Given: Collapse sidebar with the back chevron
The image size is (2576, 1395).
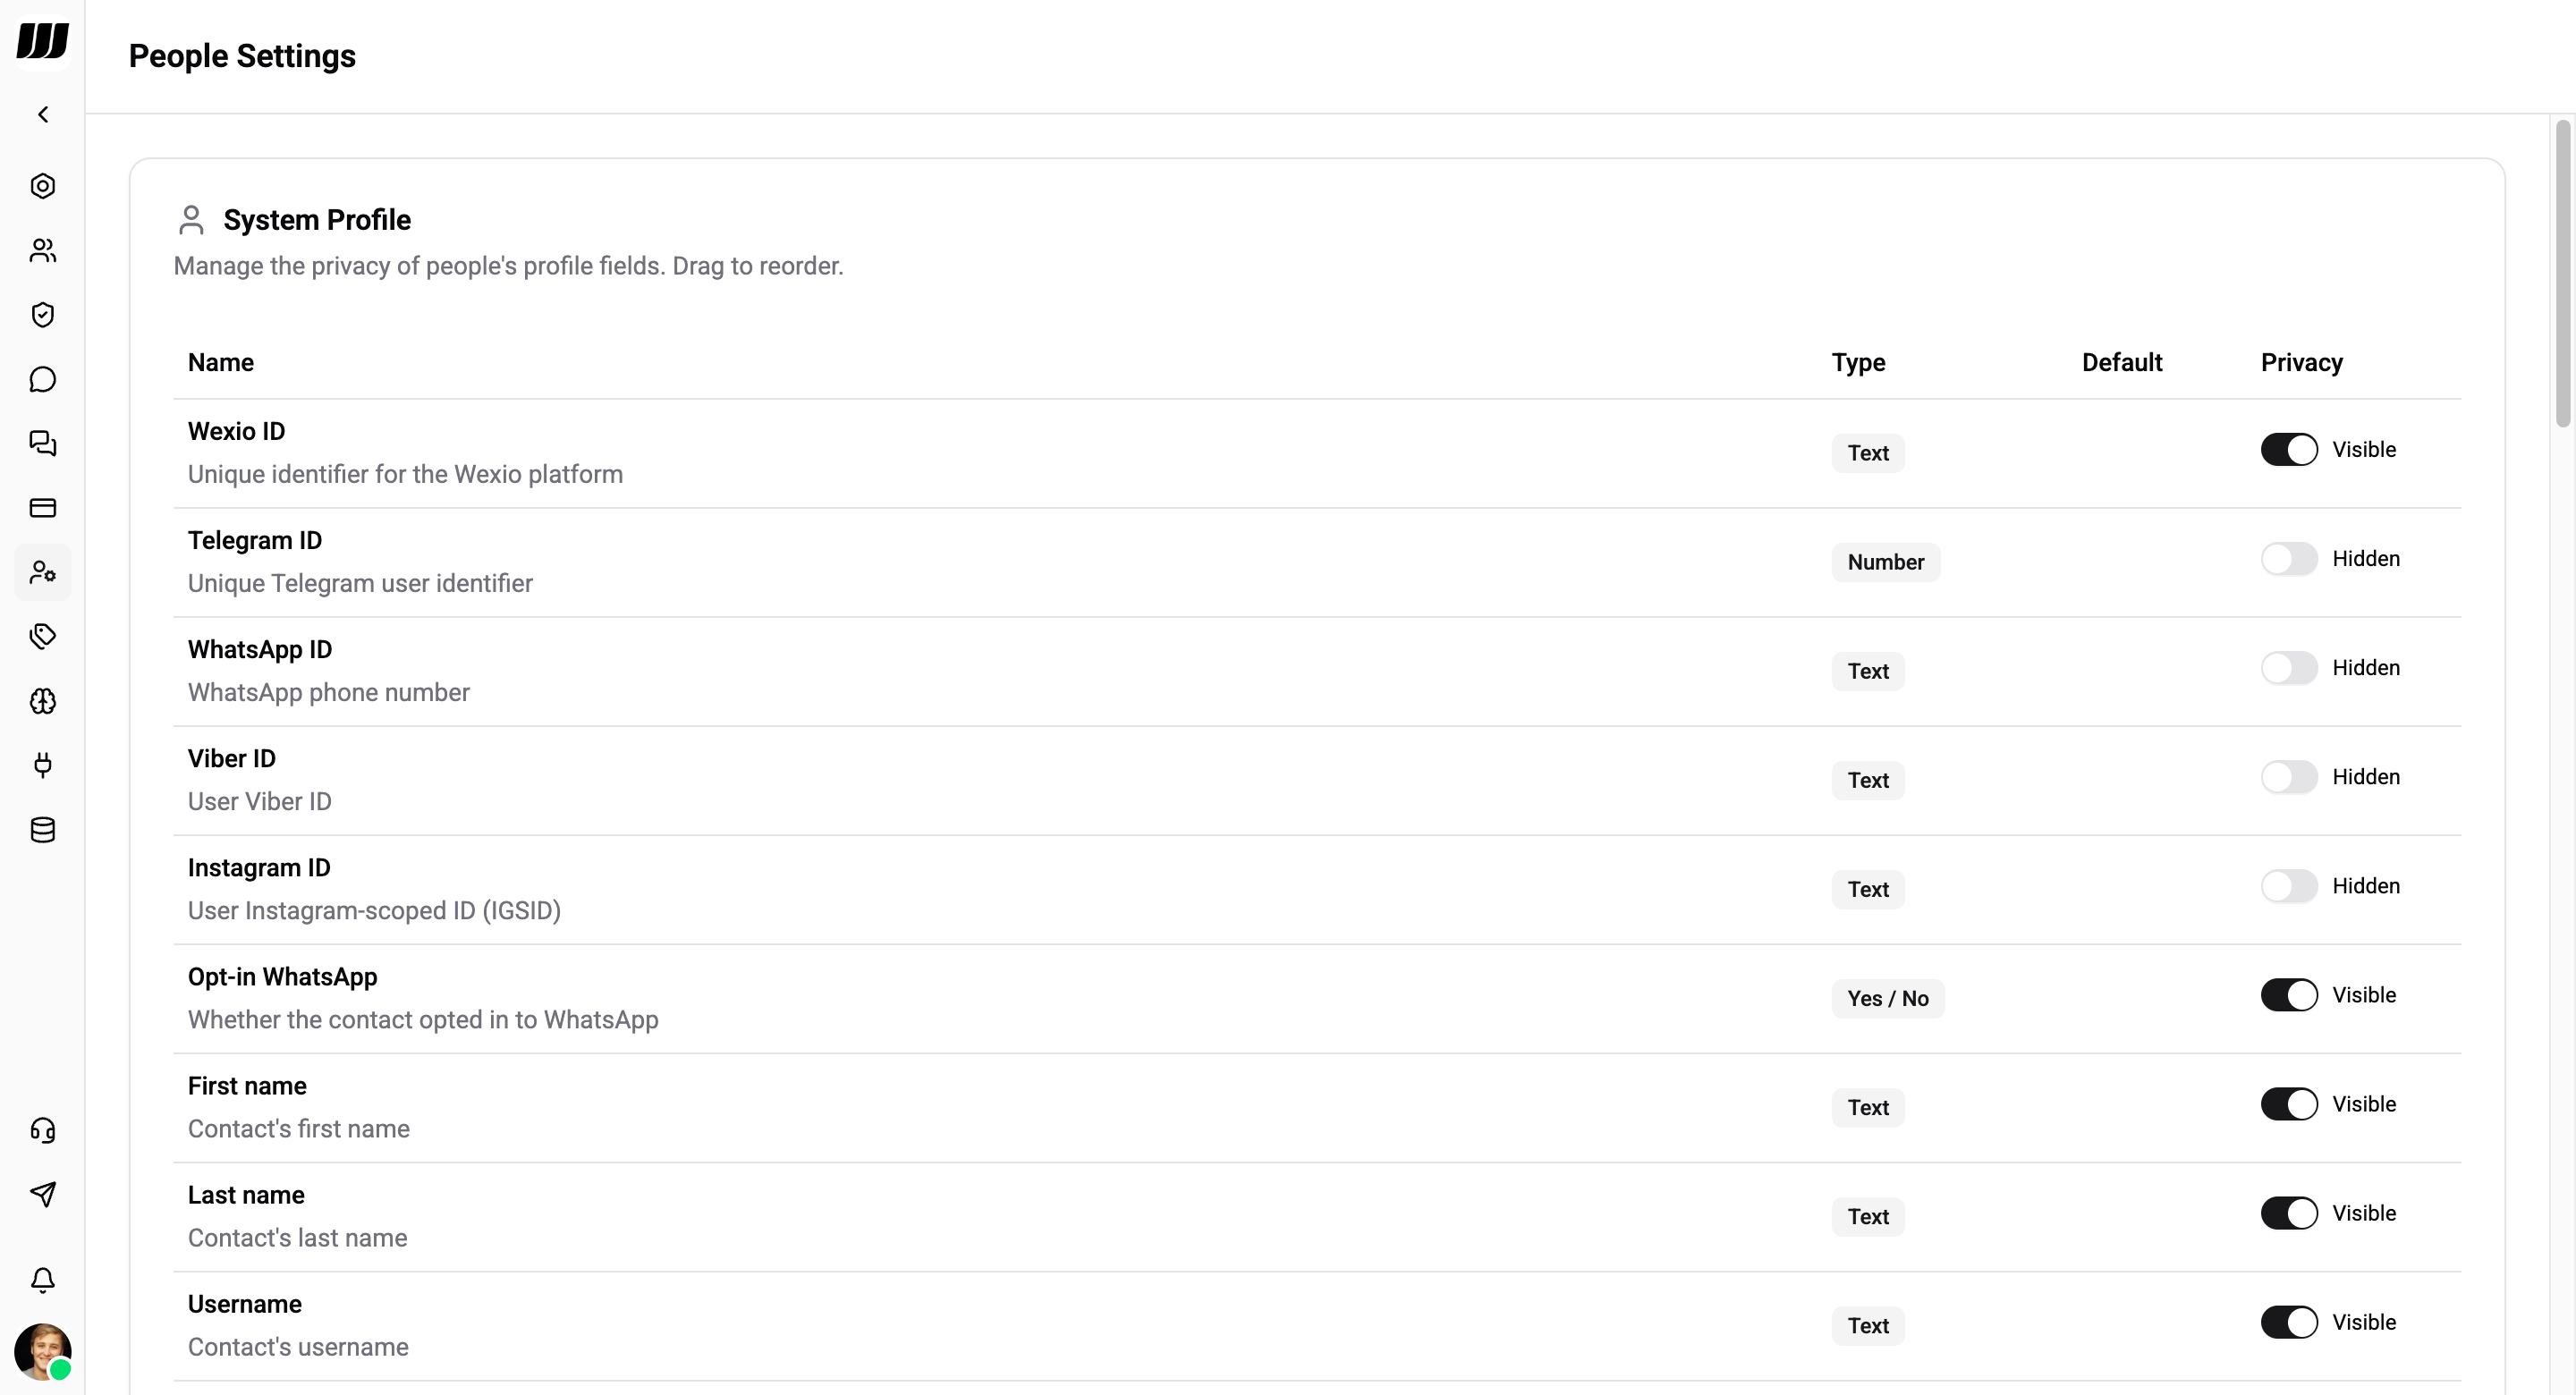Looking at the screenshot, I should tap(43, 115).
